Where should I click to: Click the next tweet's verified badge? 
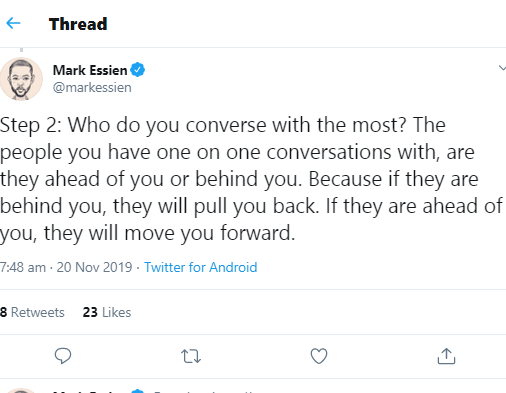(x=137, y=391)
